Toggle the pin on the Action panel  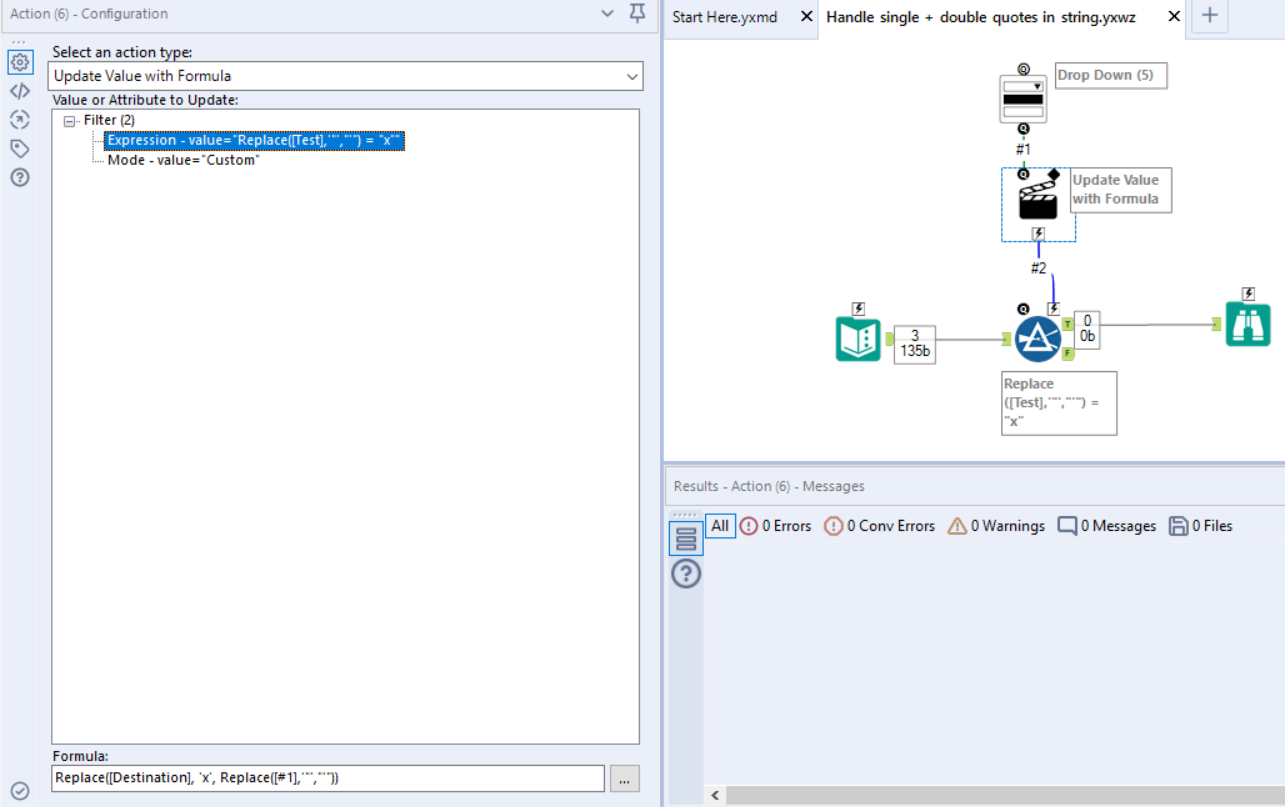637,15
